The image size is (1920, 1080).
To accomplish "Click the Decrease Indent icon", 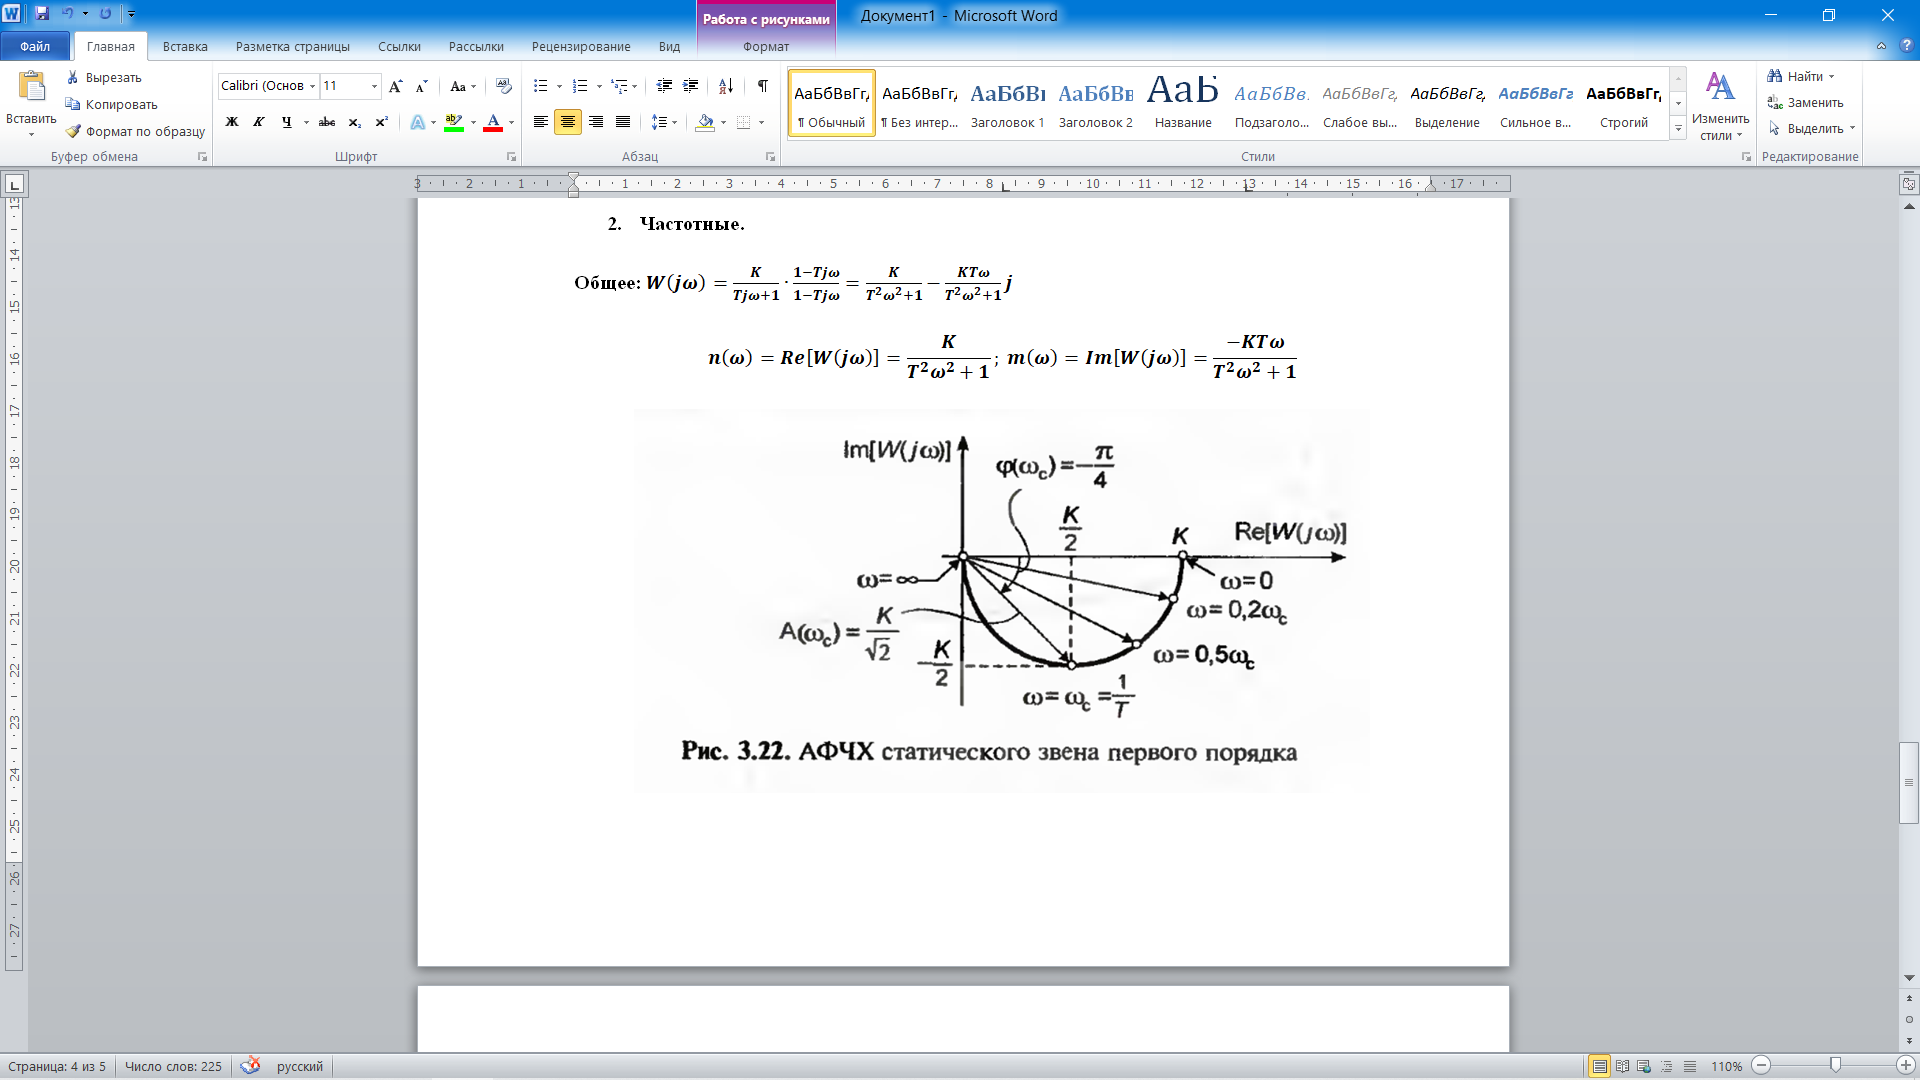I will point(664,86).
